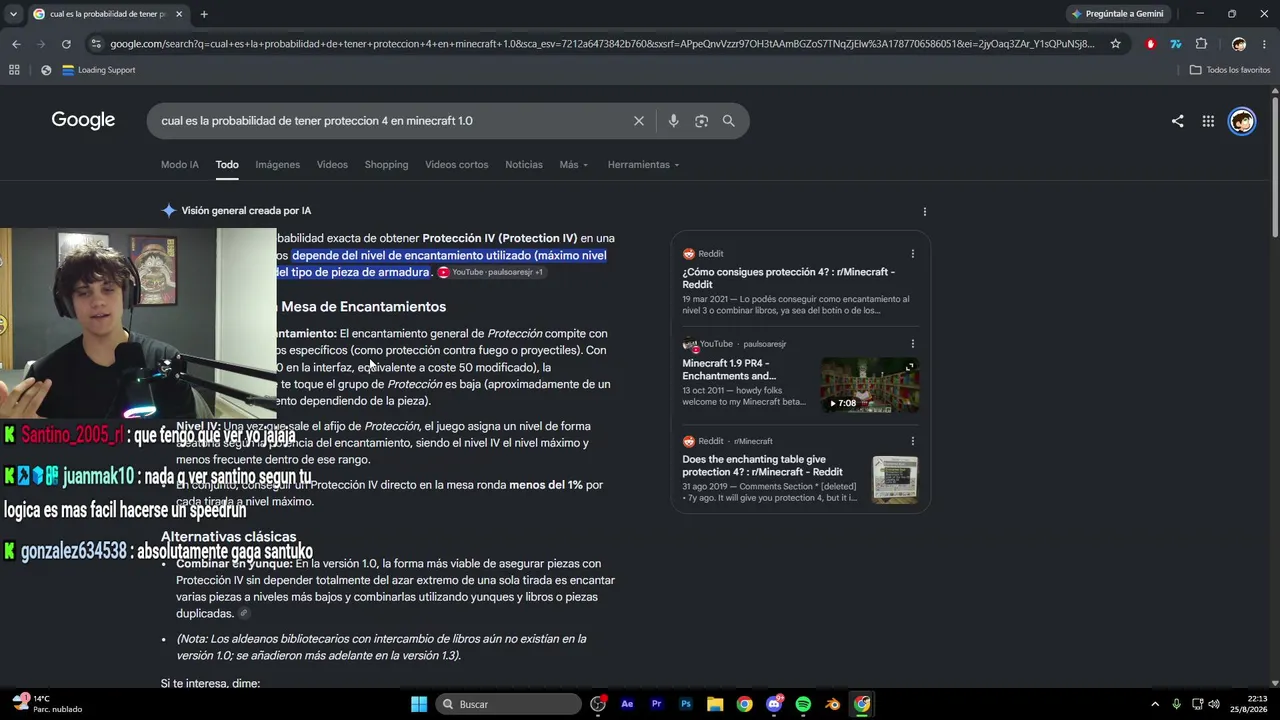Open the Windows Start menu

[419, 704]
